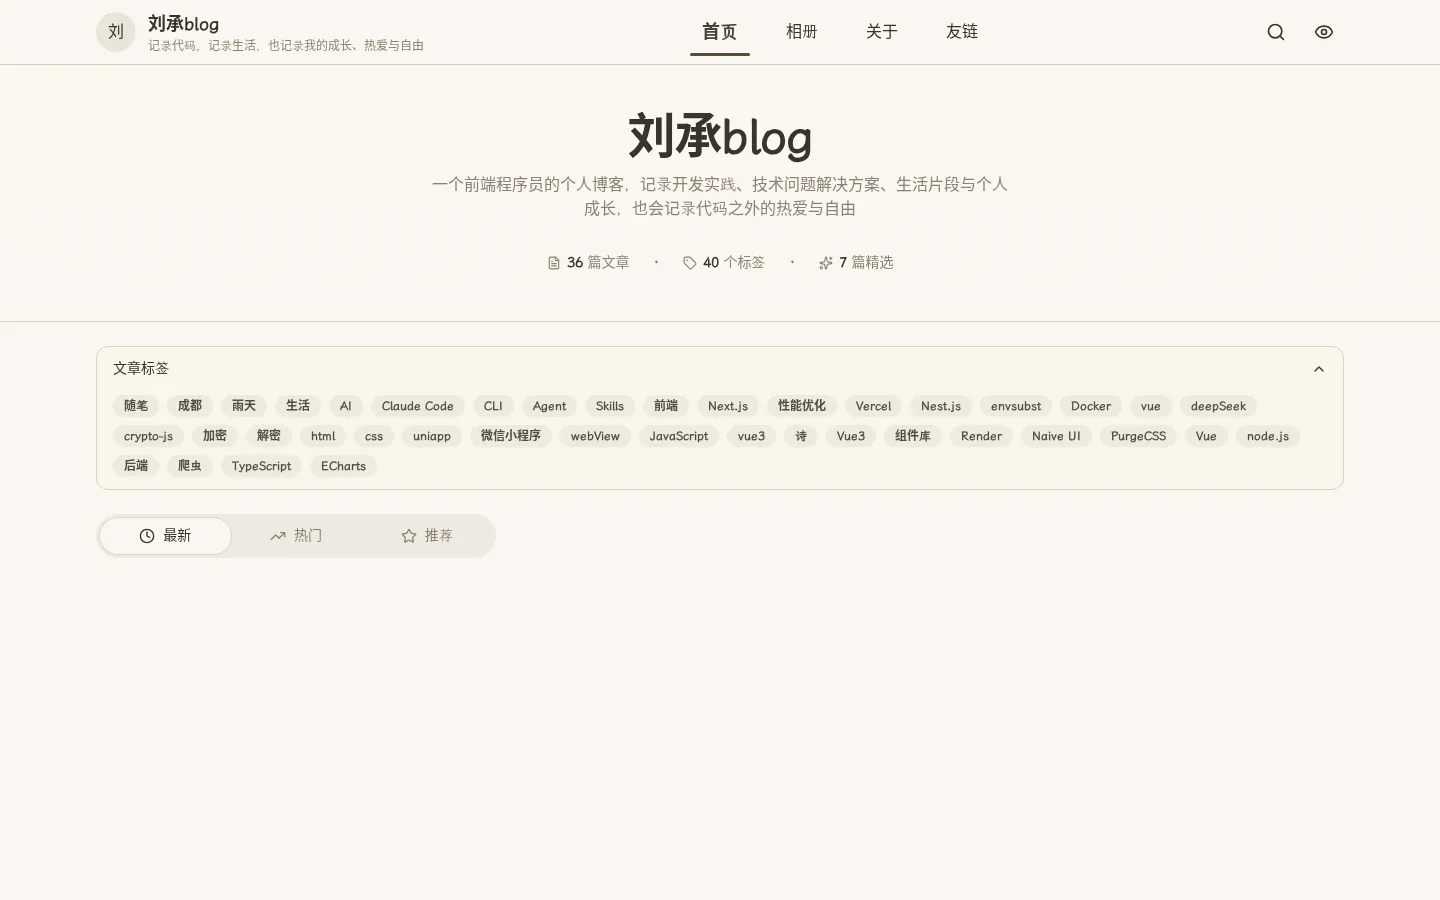The height and width of the screenshot is (900, 1440).
Task: Filter by the Nest.js tag
Action: click(941, 406)
